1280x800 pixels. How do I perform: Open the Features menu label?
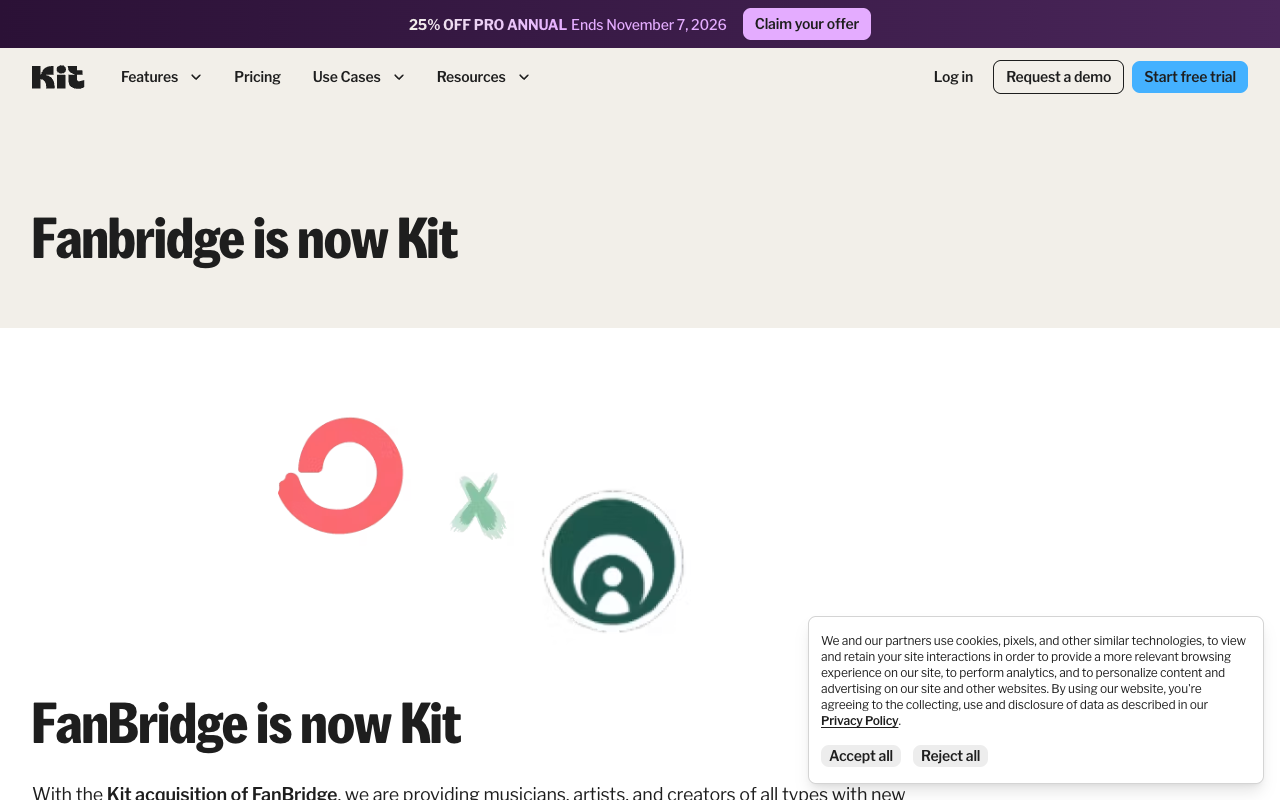(149, 77)
